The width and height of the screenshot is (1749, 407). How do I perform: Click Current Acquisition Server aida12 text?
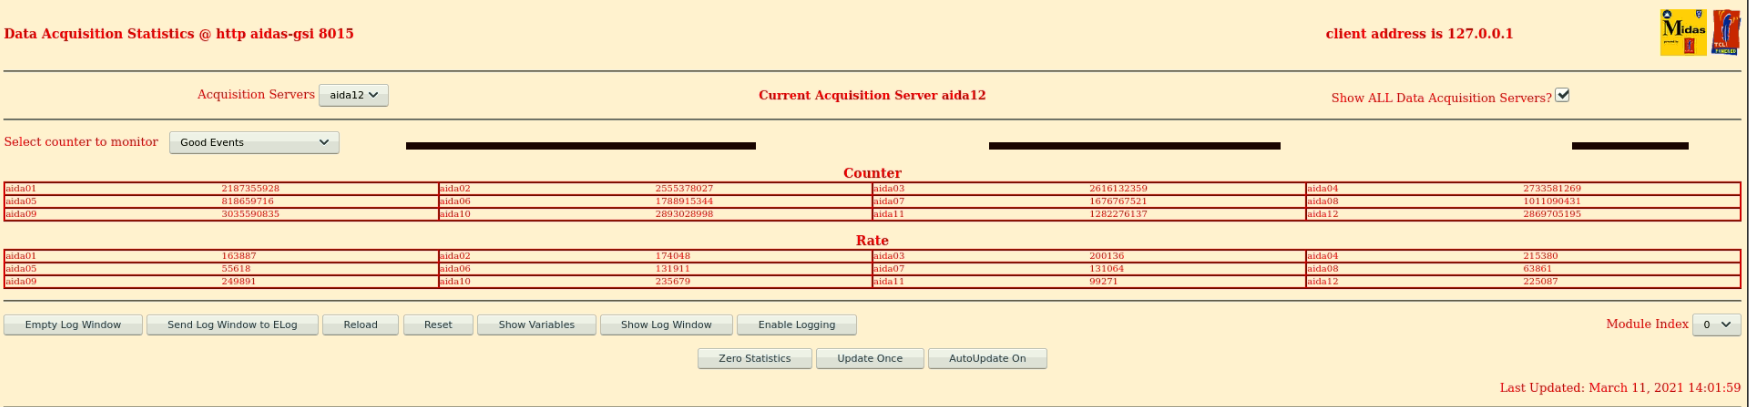872,95
